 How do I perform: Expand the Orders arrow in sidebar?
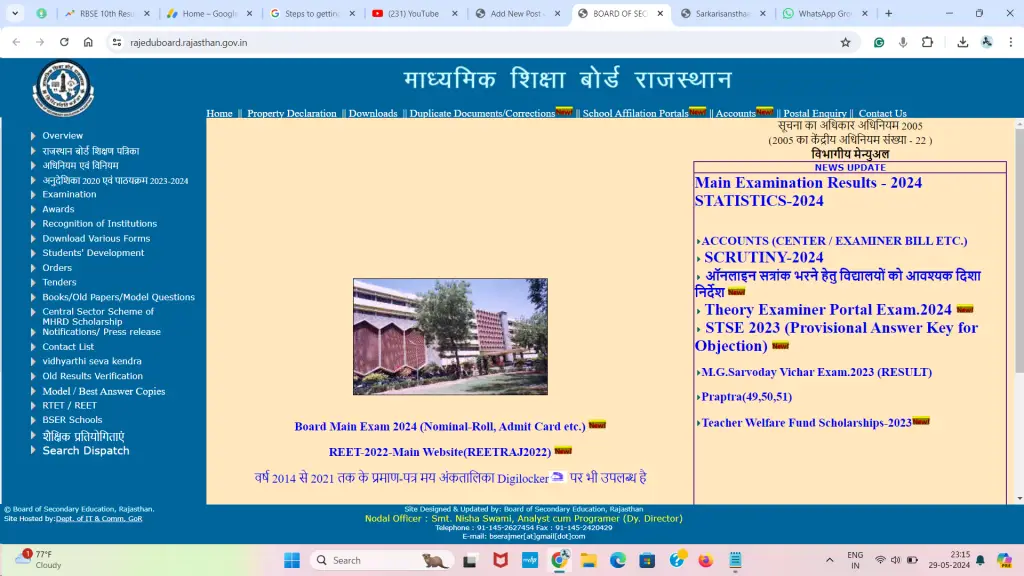(x=33, y=268)
